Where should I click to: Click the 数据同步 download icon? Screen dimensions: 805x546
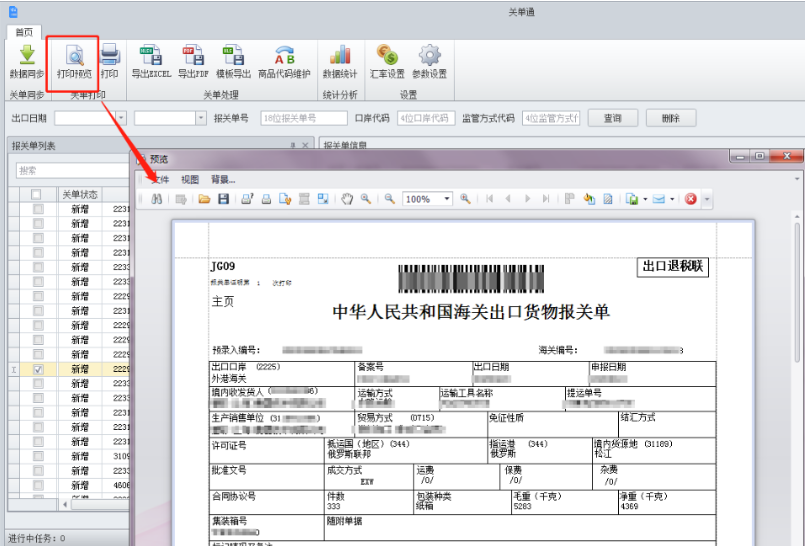pyautogui.click(x=27, y=55)
